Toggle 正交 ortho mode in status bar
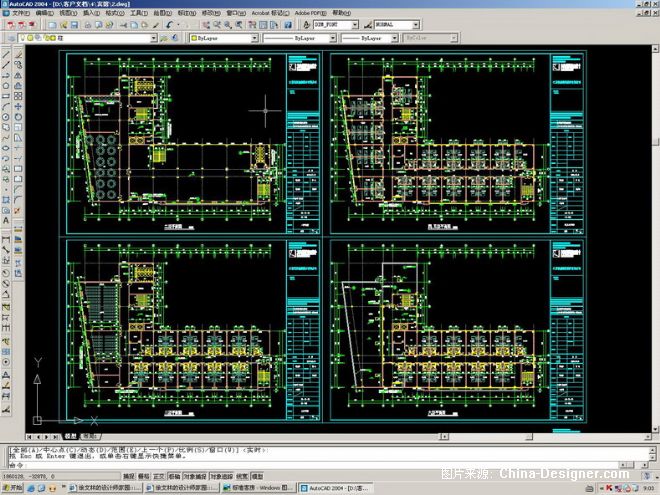This screenshot has height=495, width=660. [159, 476]
